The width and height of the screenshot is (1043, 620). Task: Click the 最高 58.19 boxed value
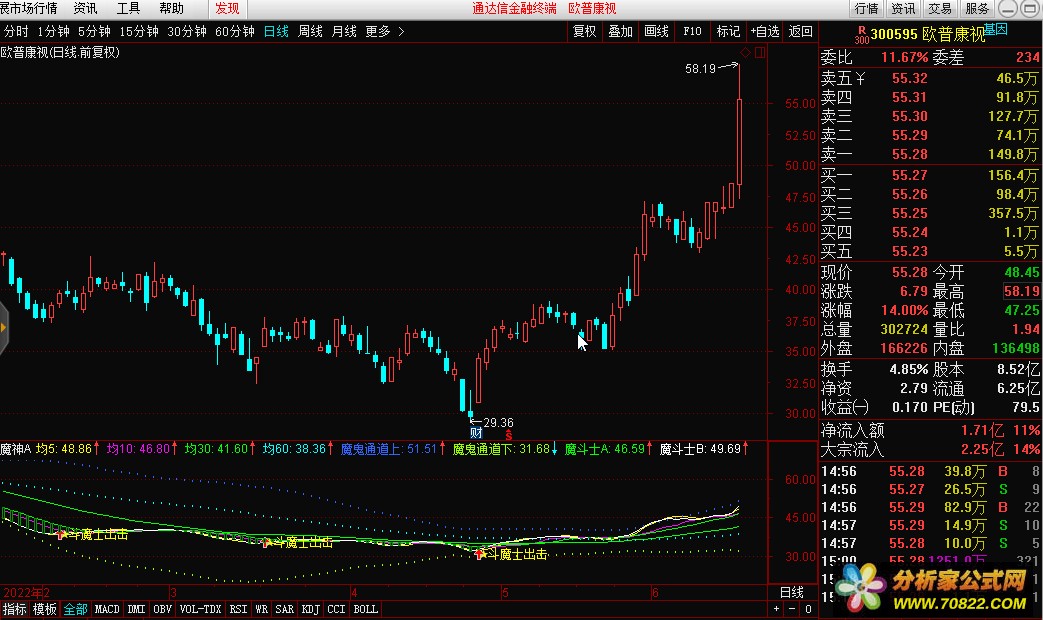(1022, 291)
